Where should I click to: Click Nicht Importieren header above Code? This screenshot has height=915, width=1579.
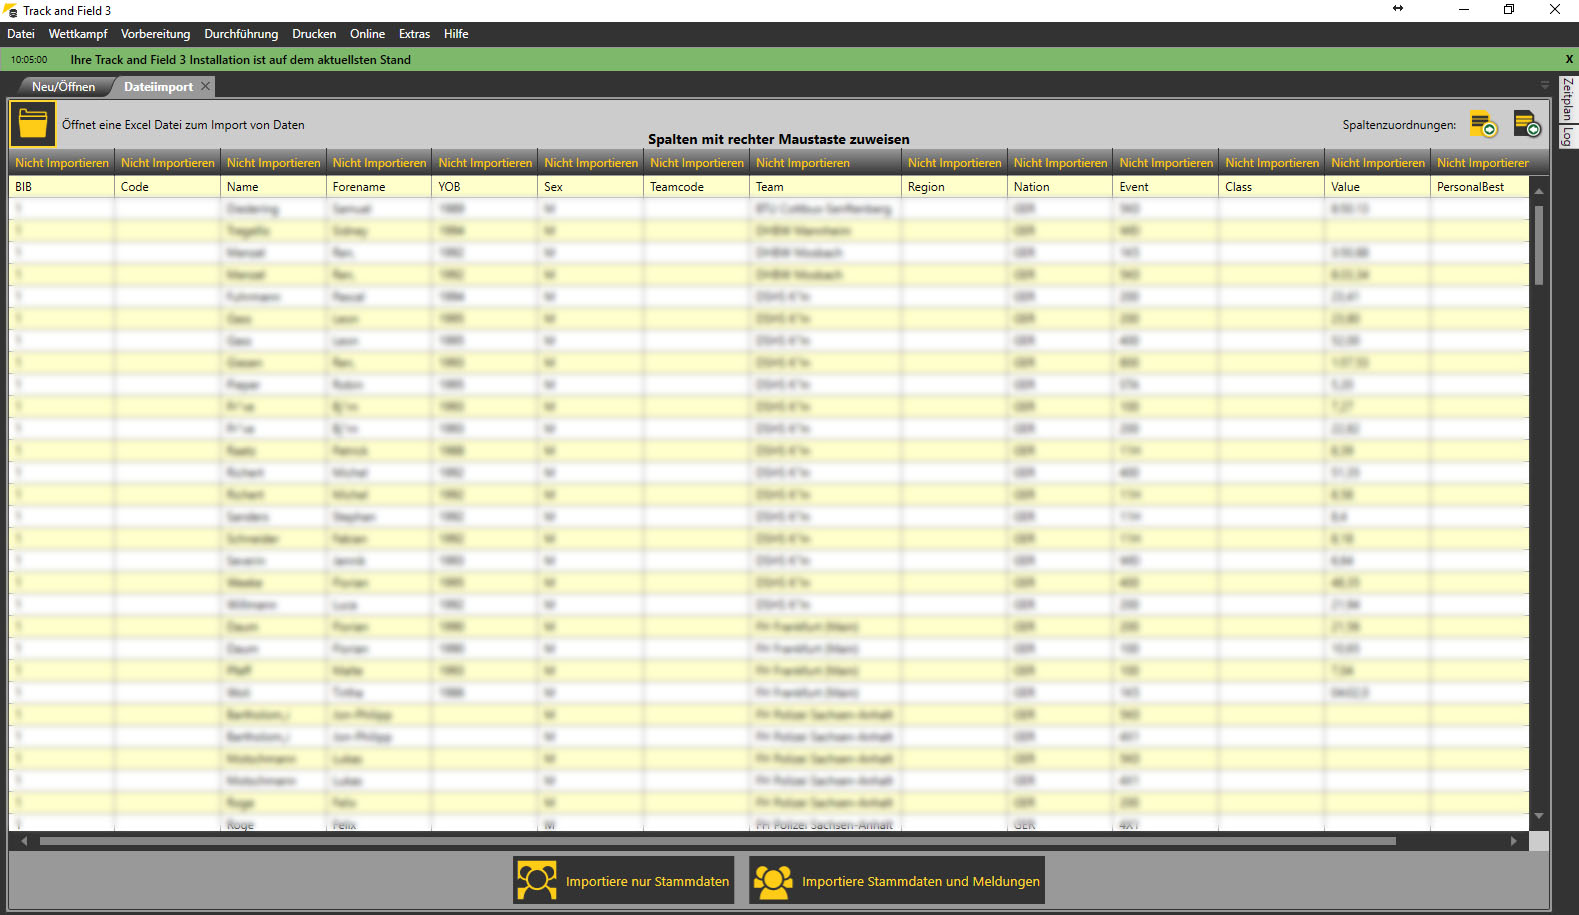point(167,162)
